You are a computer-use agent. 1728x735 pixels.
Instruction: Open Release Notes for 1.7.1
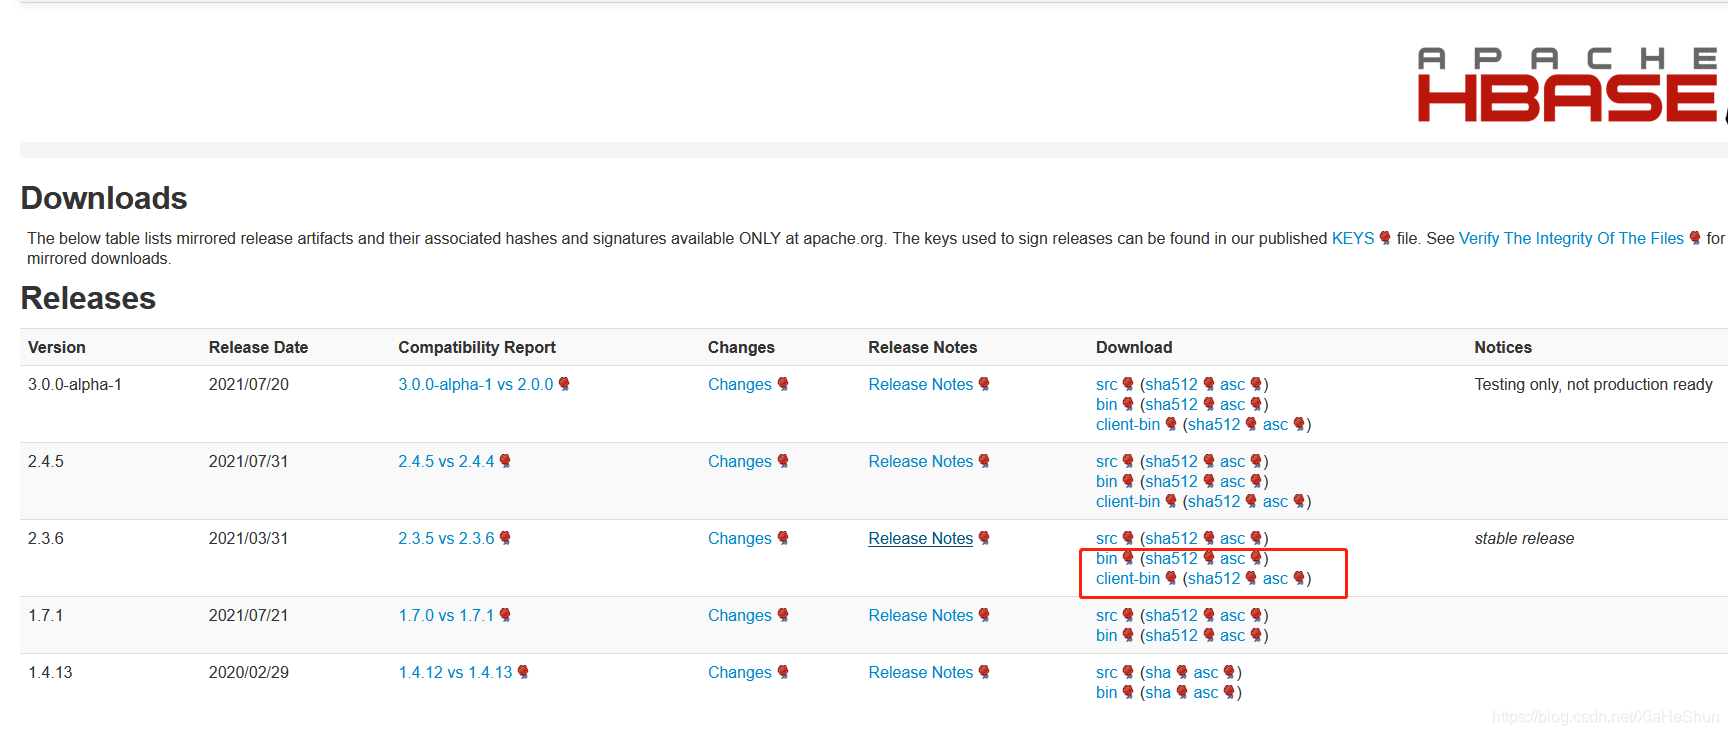(920, 615)
